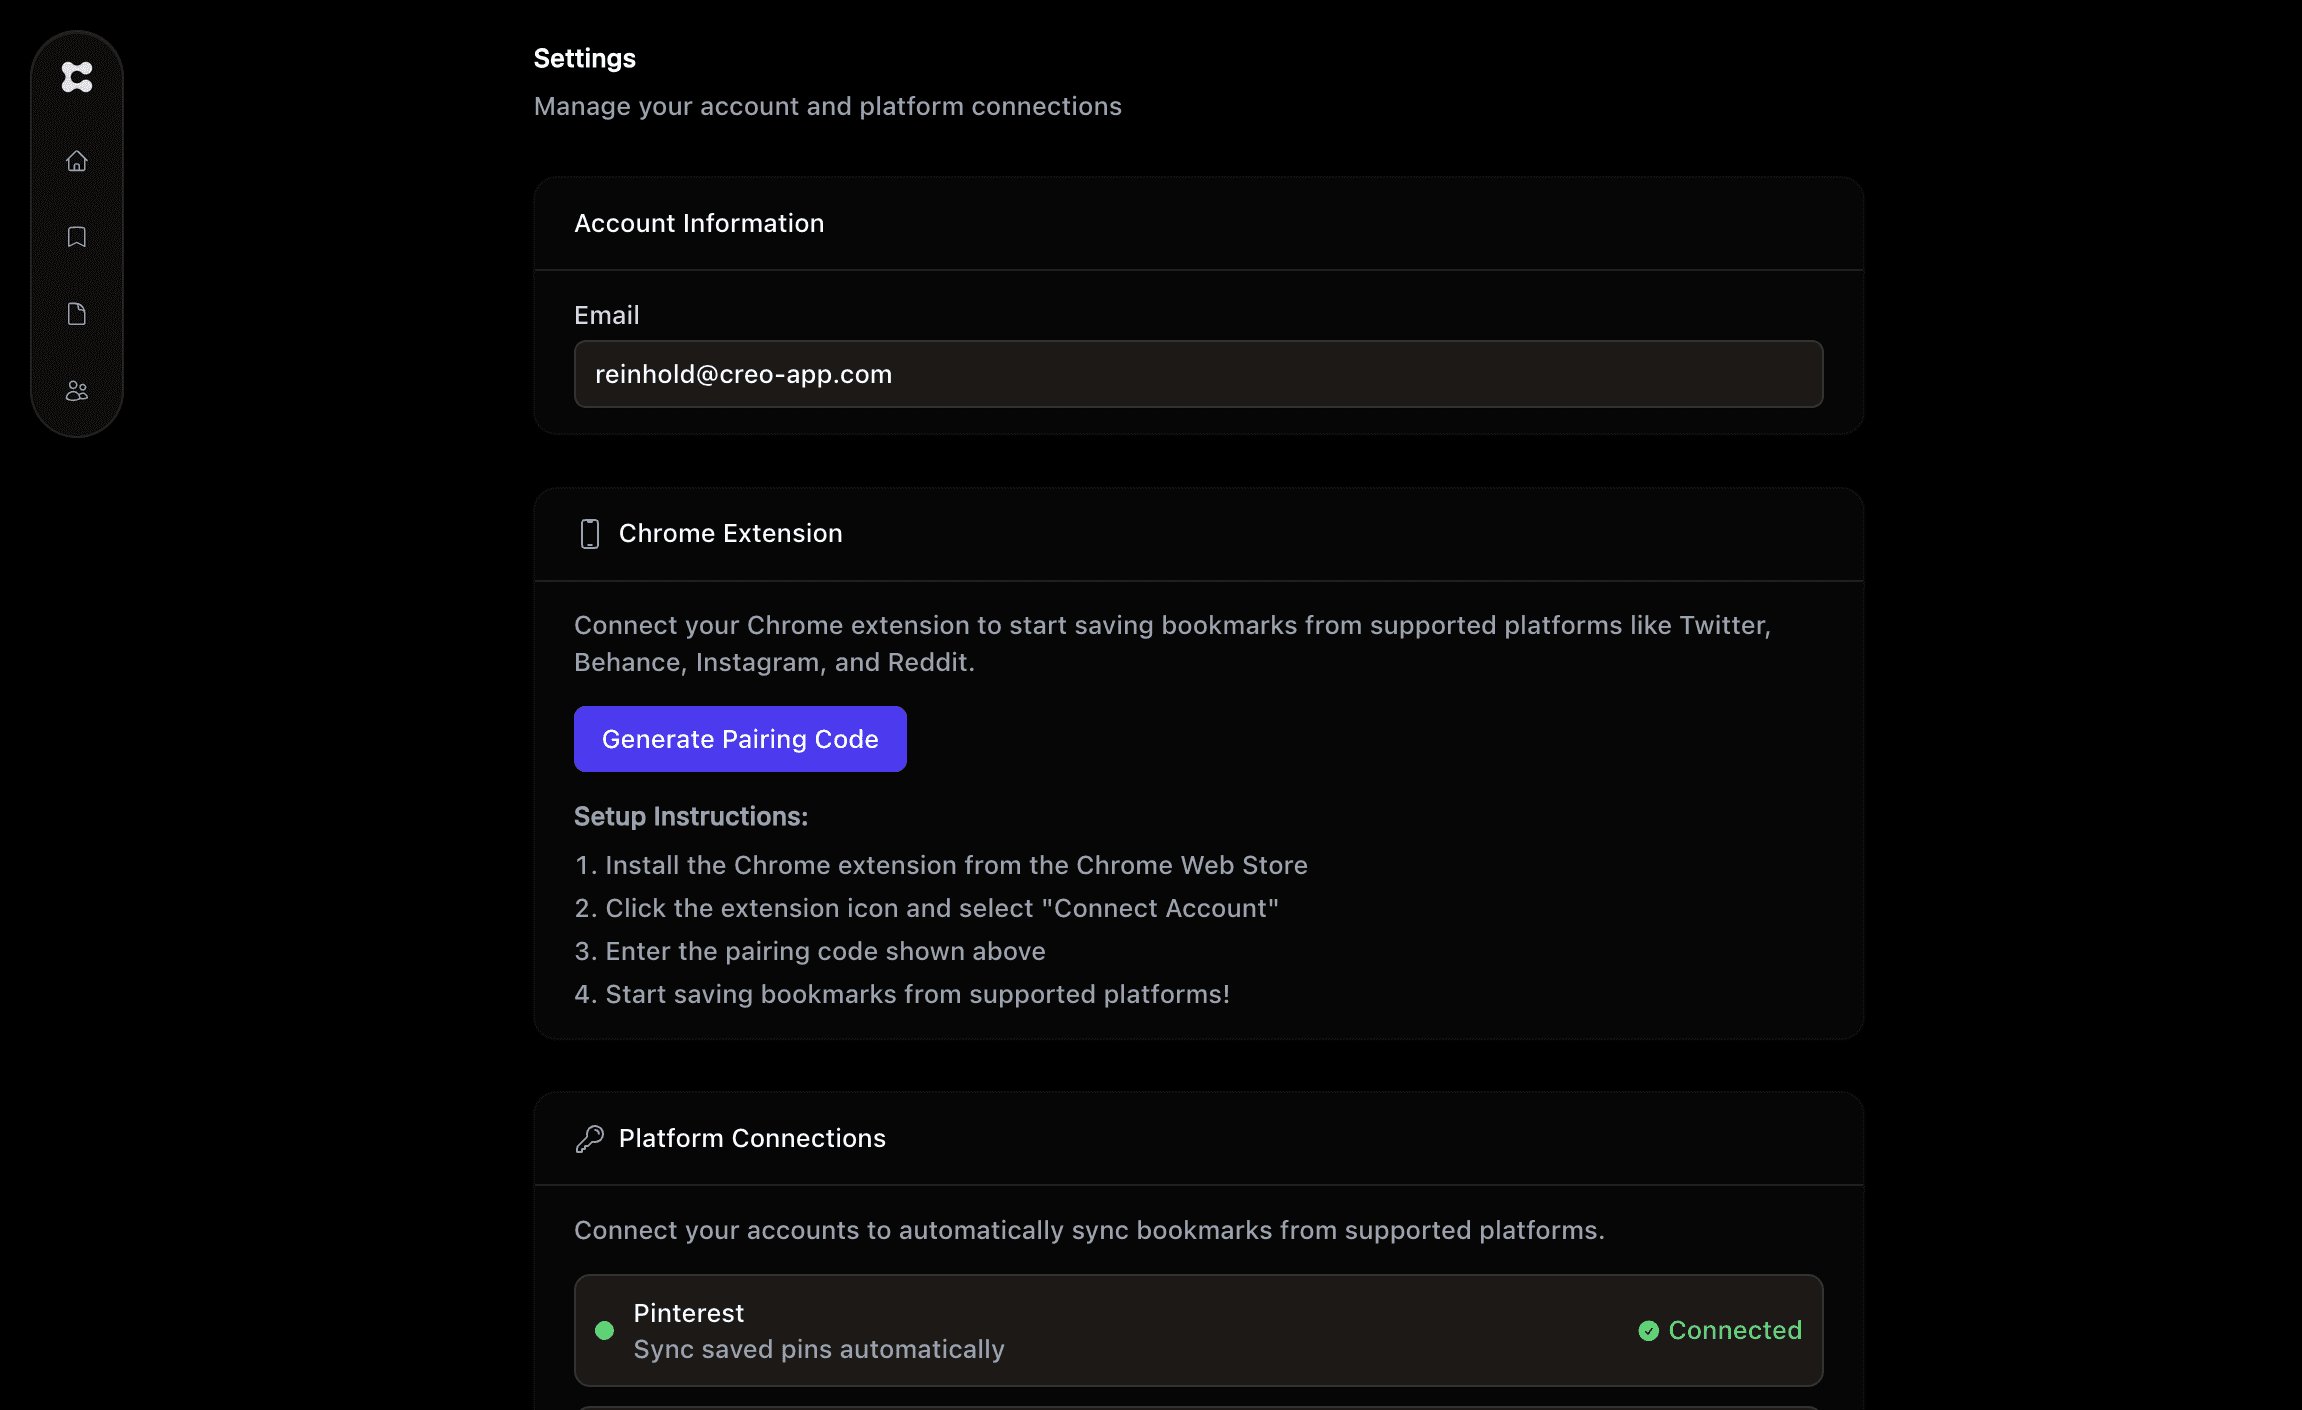Click the Chrome Extension section title

point(730,534)
